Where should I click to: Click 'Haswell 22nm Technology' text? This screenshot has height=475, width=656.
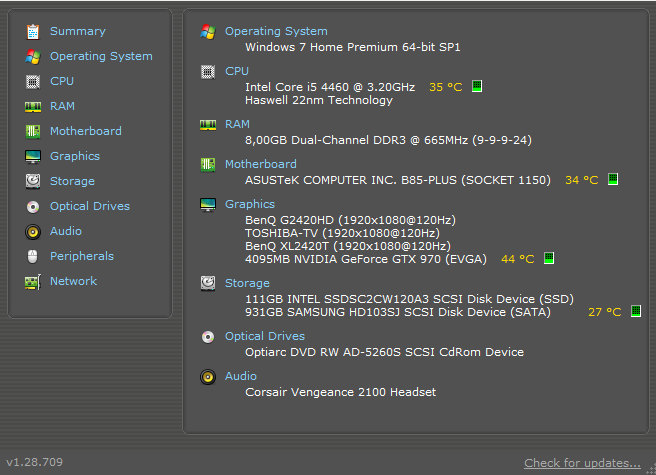click(x=319, y=100)
